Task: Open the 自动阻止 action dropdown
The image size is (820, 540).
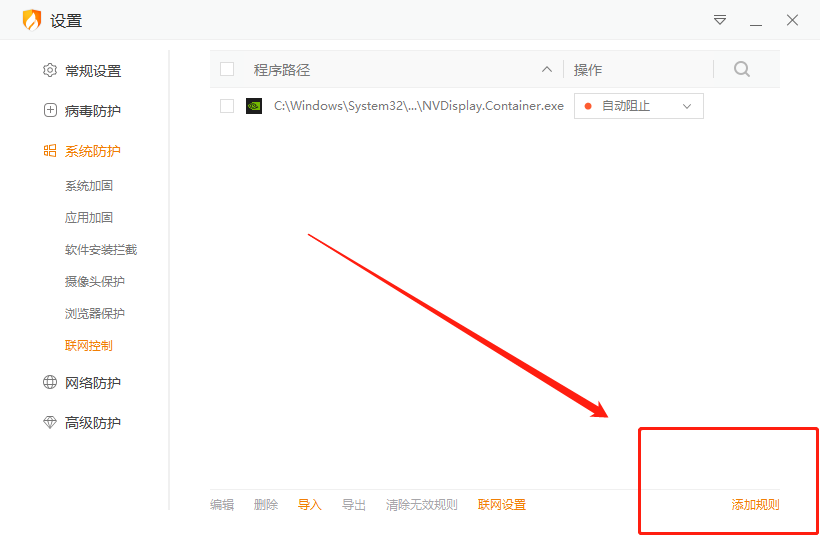Action: point(639,106)
